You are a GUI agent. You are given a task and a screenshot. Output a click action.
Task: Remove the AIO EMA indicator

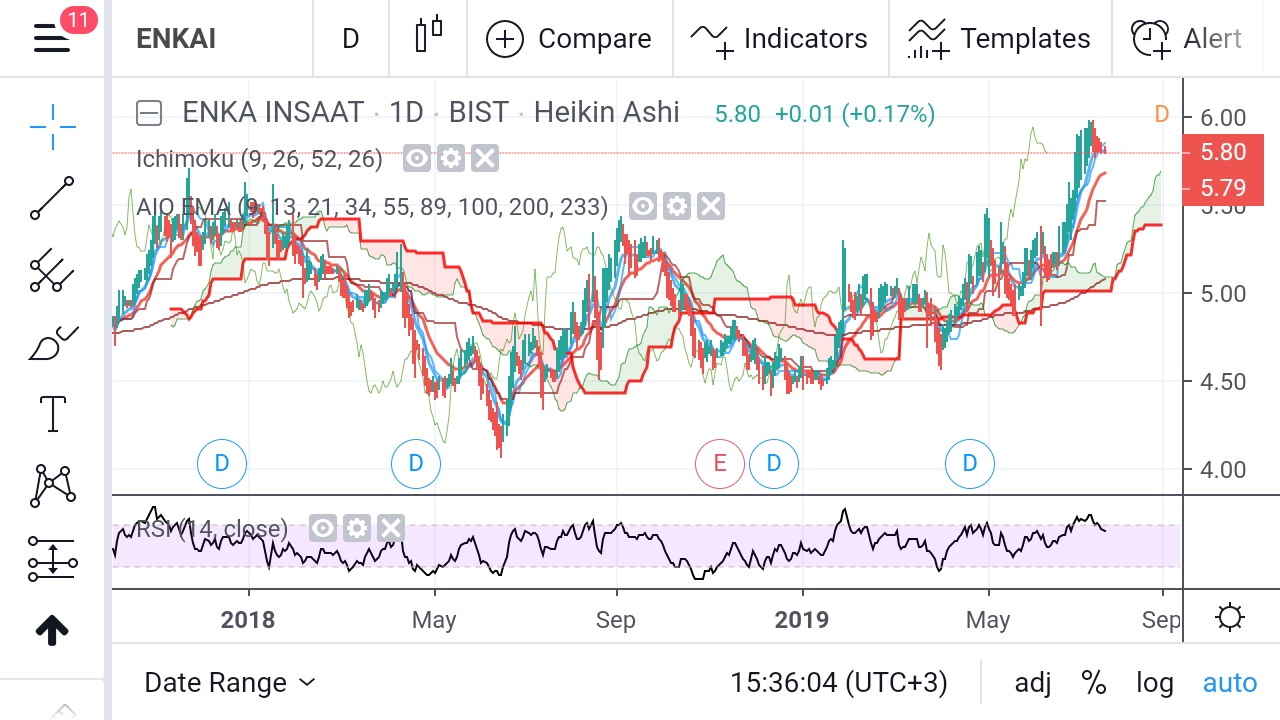coord(711,207)
